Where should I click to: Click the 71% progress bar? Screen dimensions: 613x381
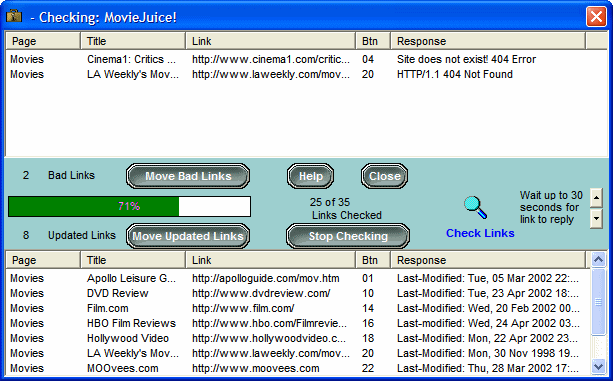point(129,206)
